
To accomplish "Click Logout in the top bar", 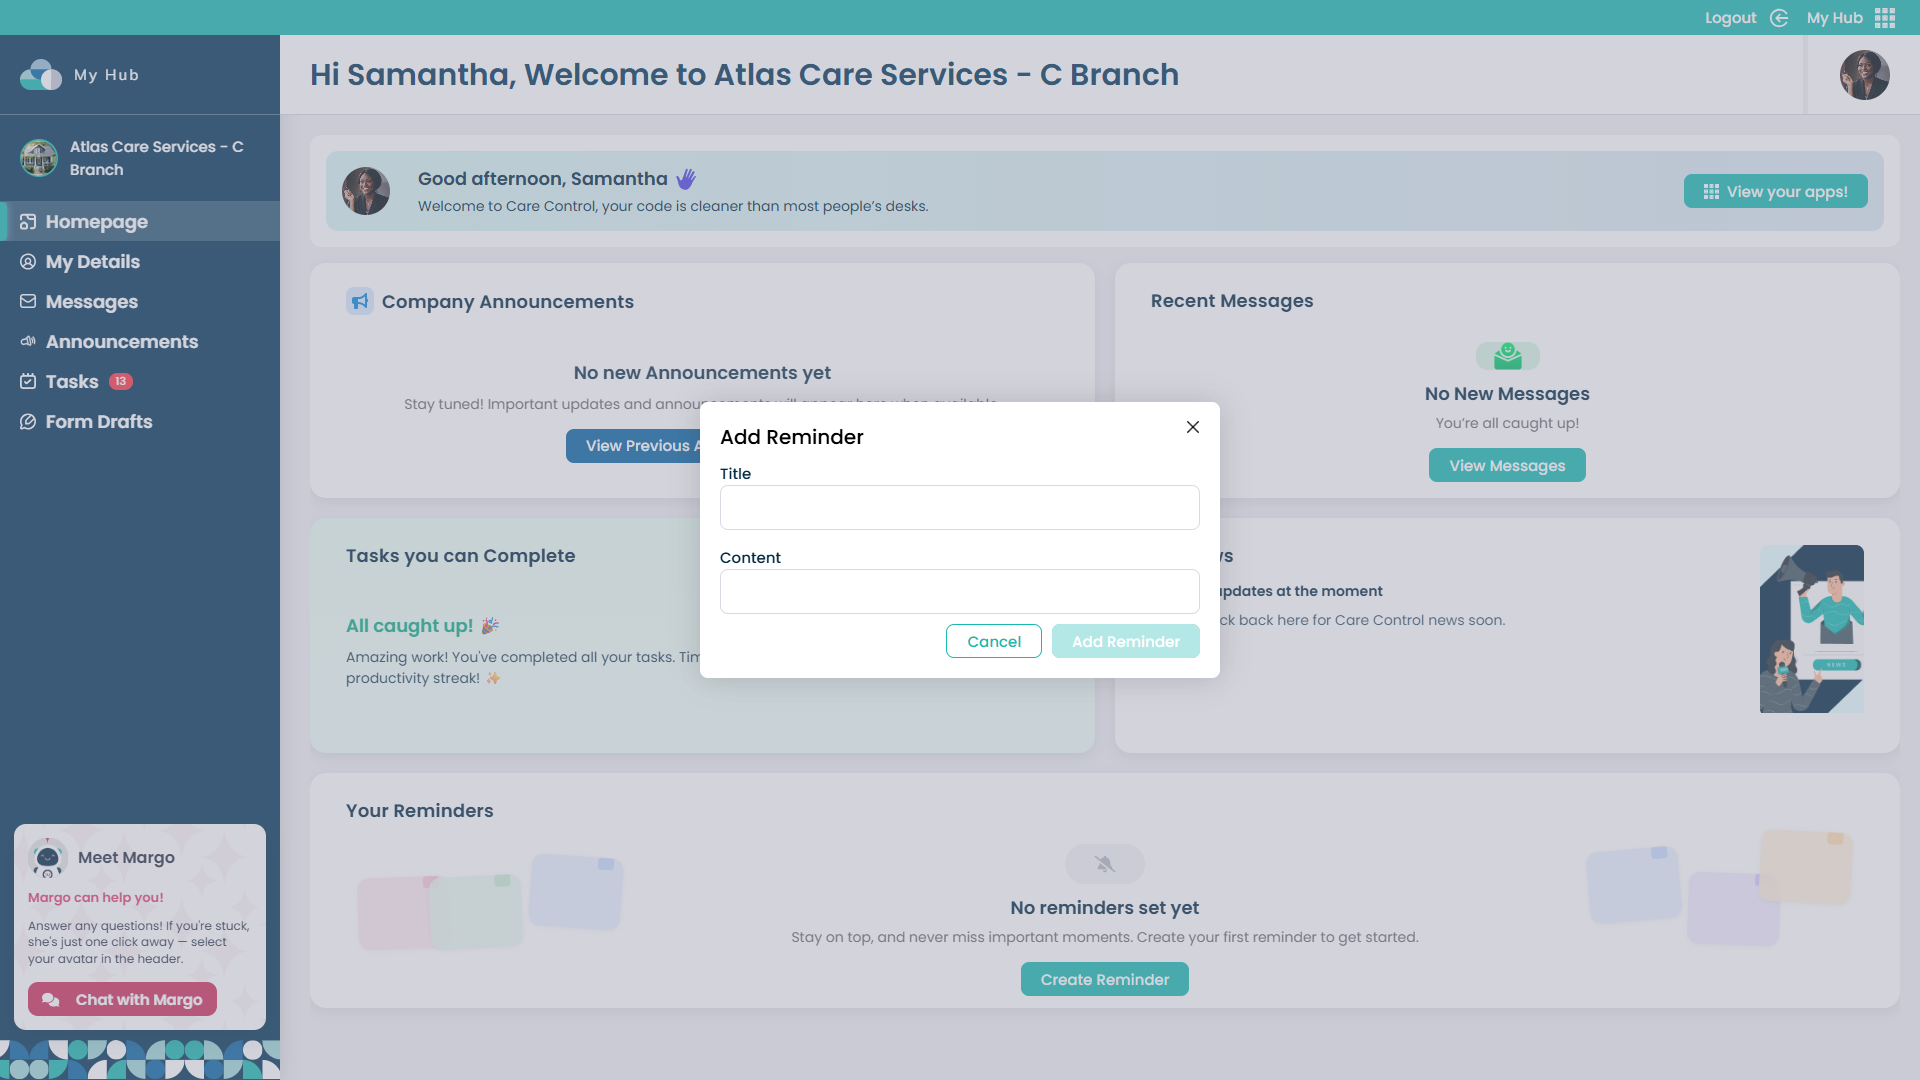I will (1730, 17).
